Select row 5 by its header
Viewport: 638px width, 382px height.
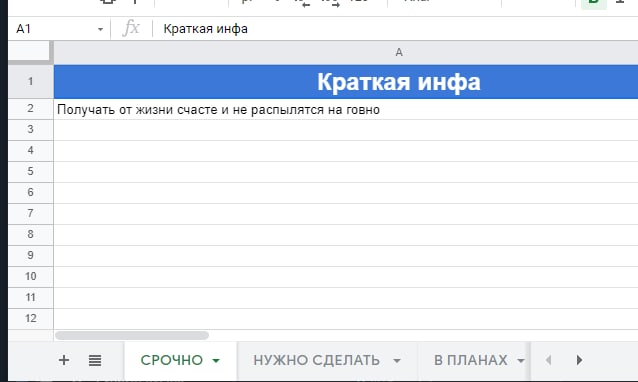31,172
